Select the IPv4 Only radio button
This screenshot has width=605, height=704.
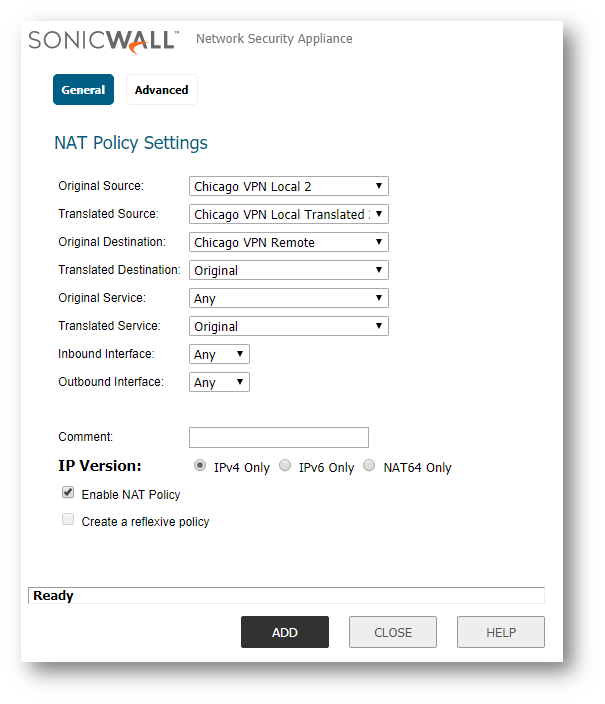click(x=200, y=466)
